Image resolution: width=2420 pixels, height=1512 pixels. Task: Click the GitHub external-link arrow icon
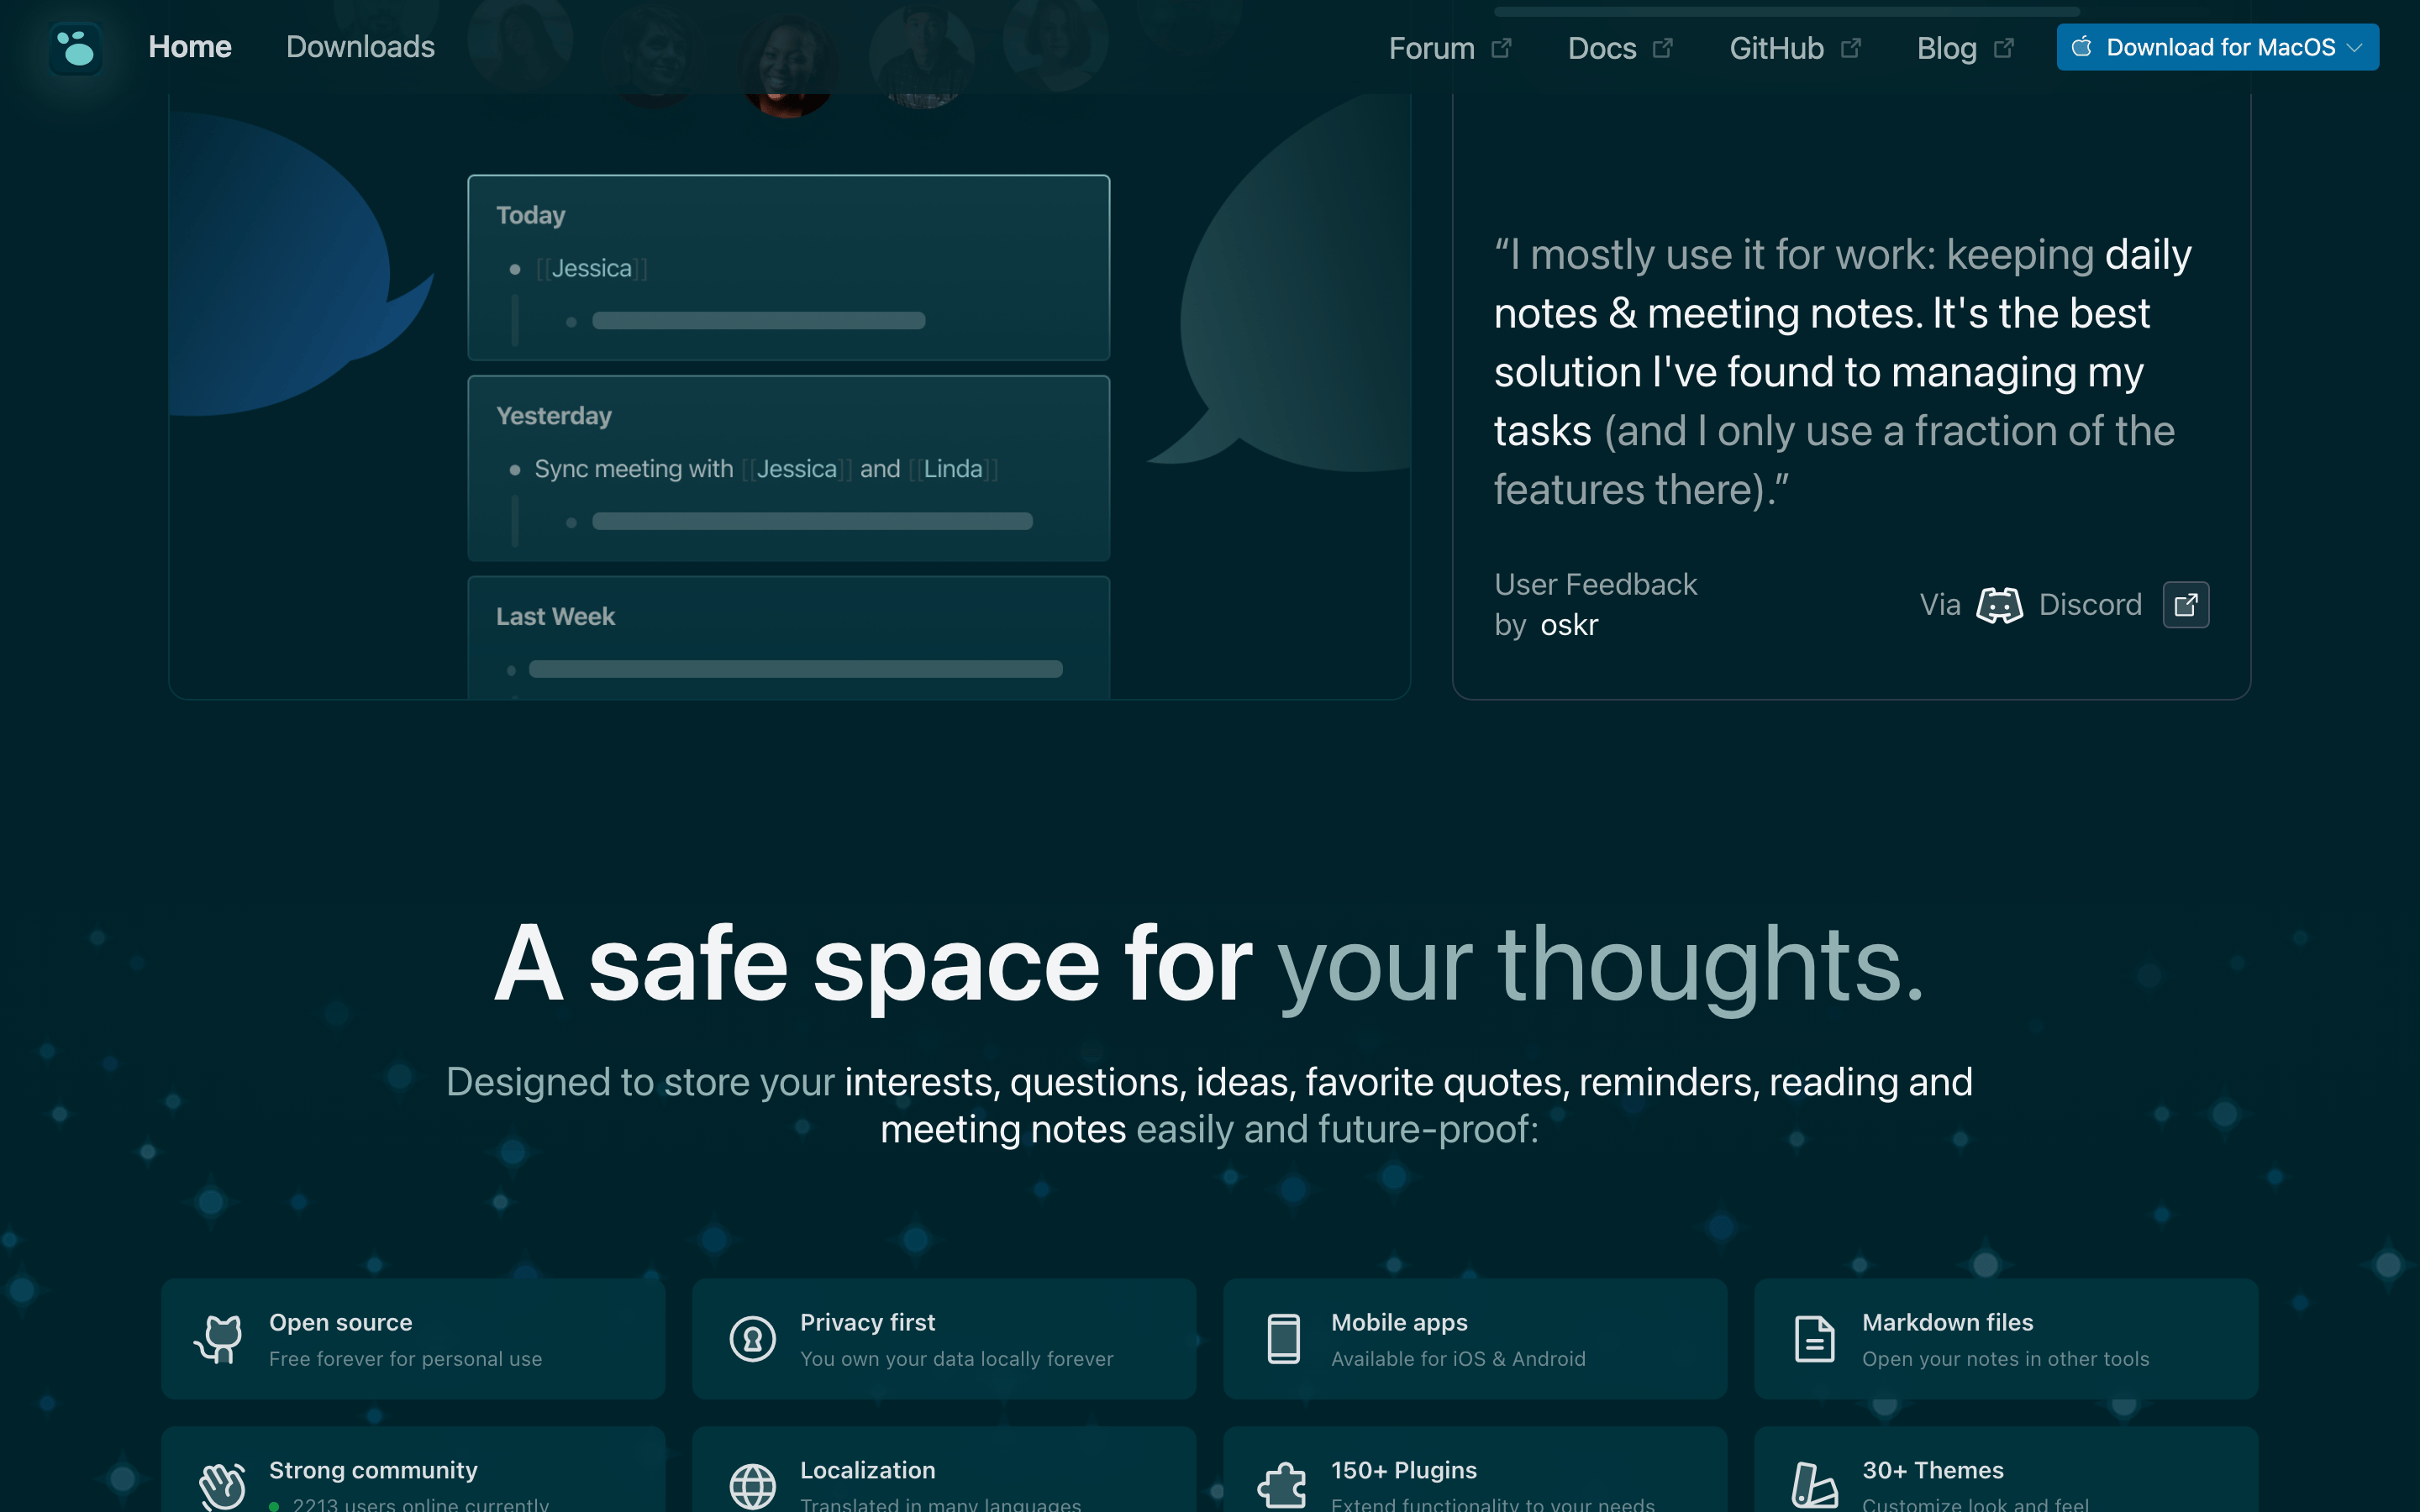(1851, 48)
